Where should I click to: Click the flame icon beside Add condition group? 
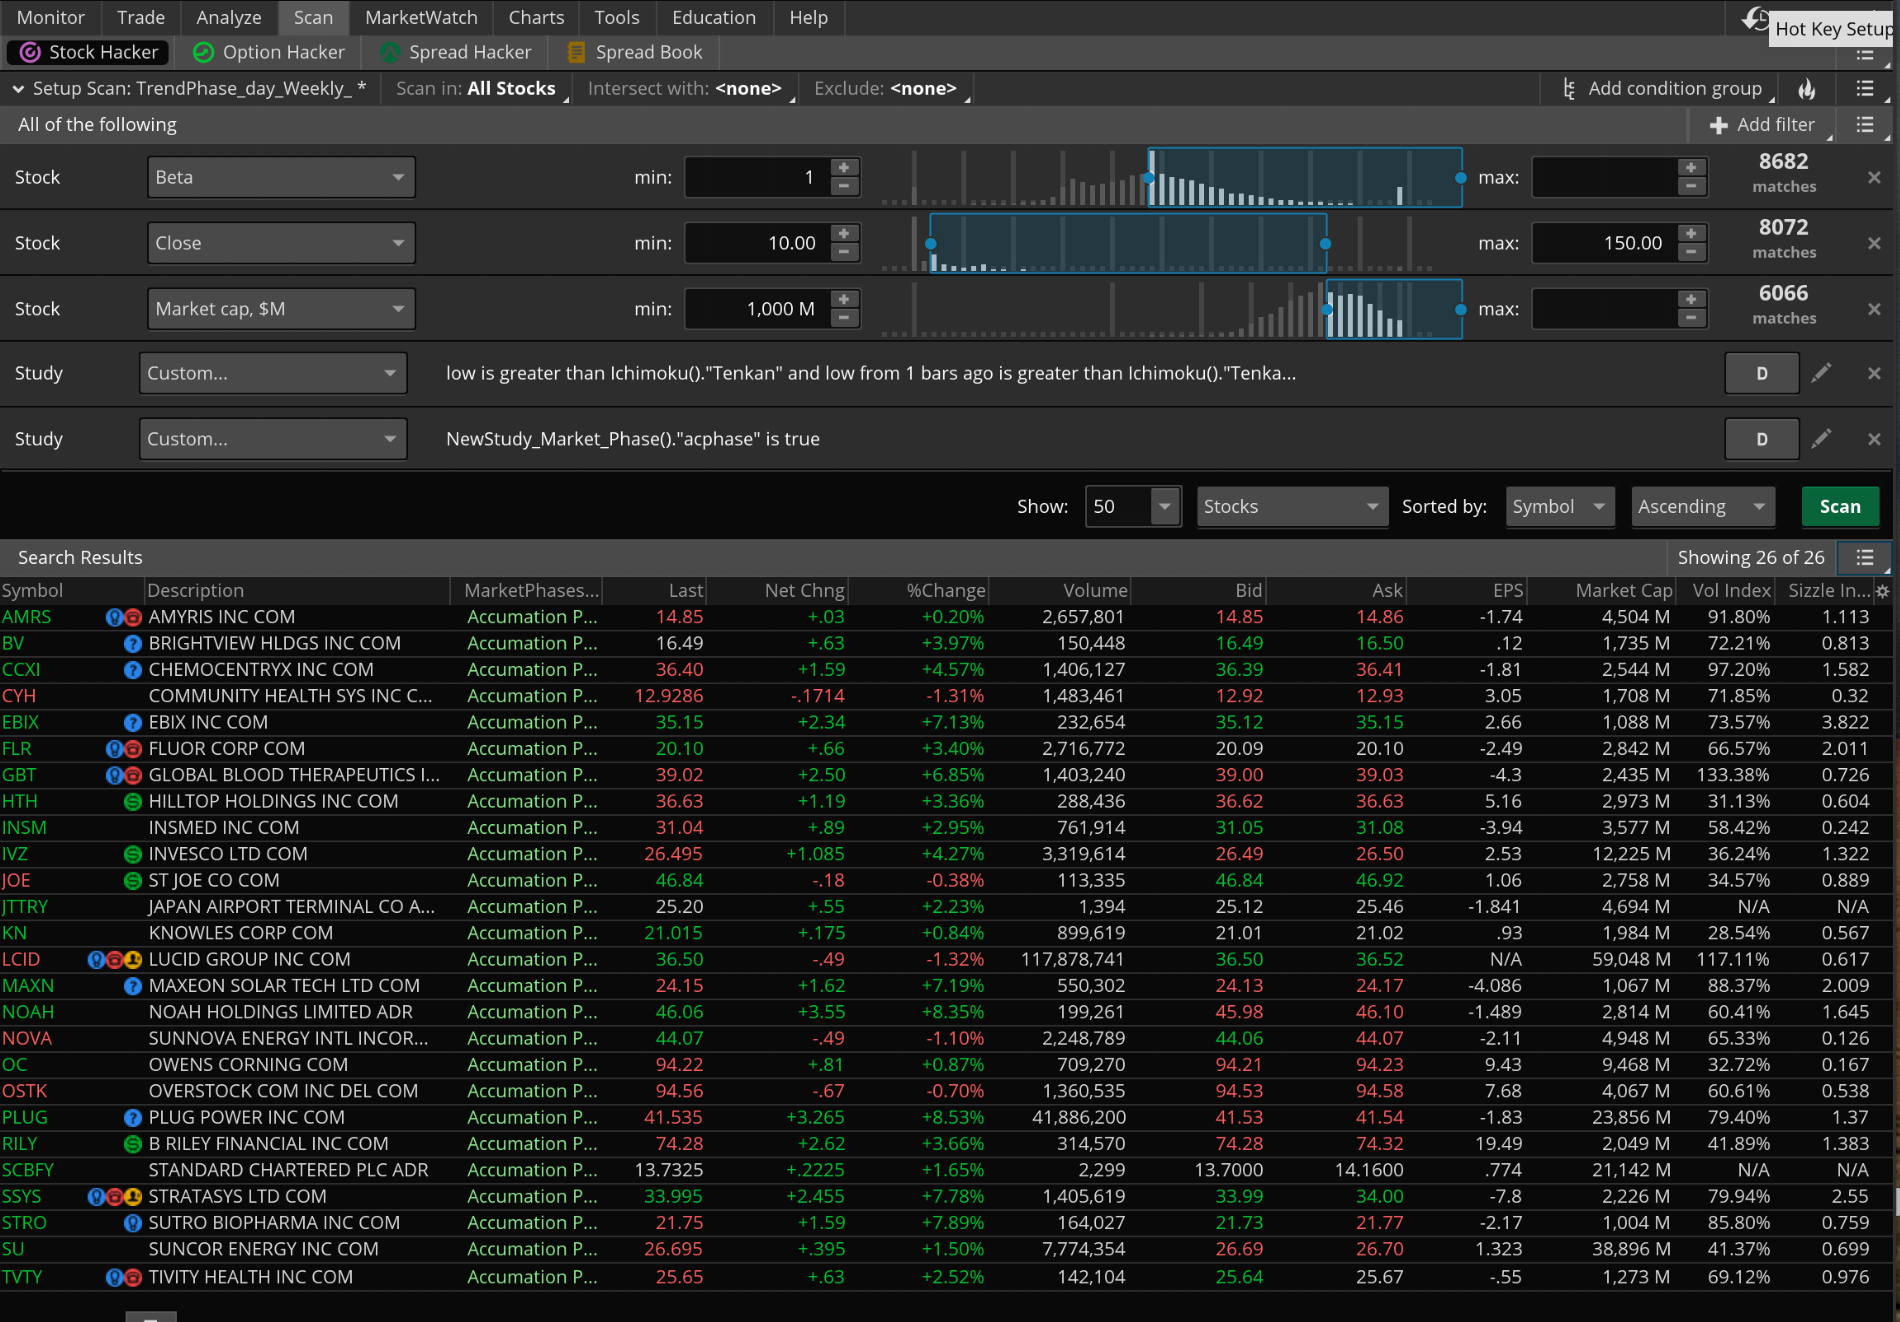click(1806, 89)
